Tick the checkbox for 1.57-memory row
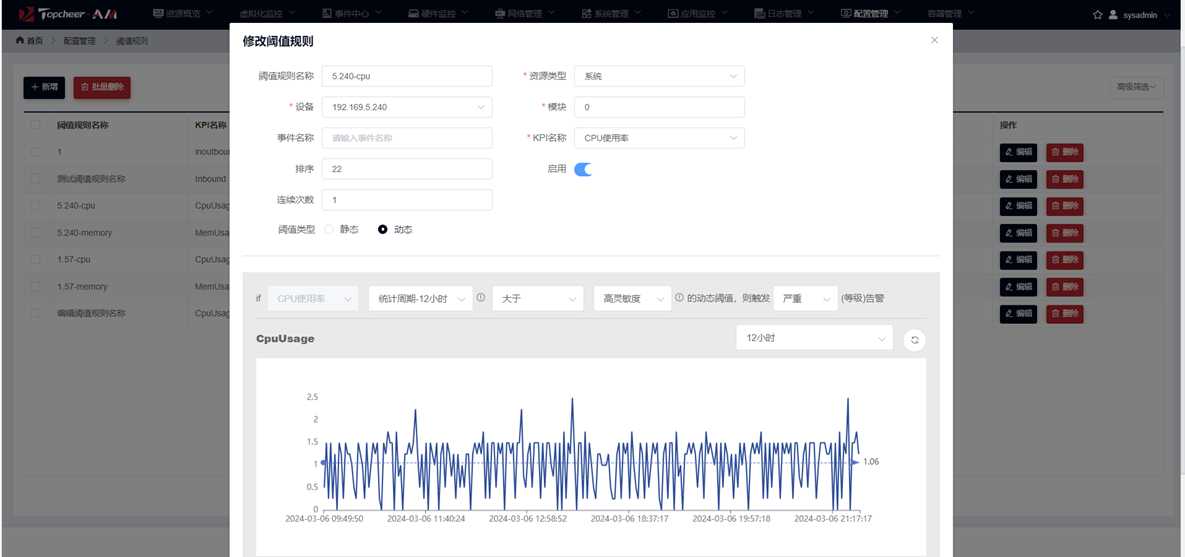1185x557 pixels. point(36,286)
